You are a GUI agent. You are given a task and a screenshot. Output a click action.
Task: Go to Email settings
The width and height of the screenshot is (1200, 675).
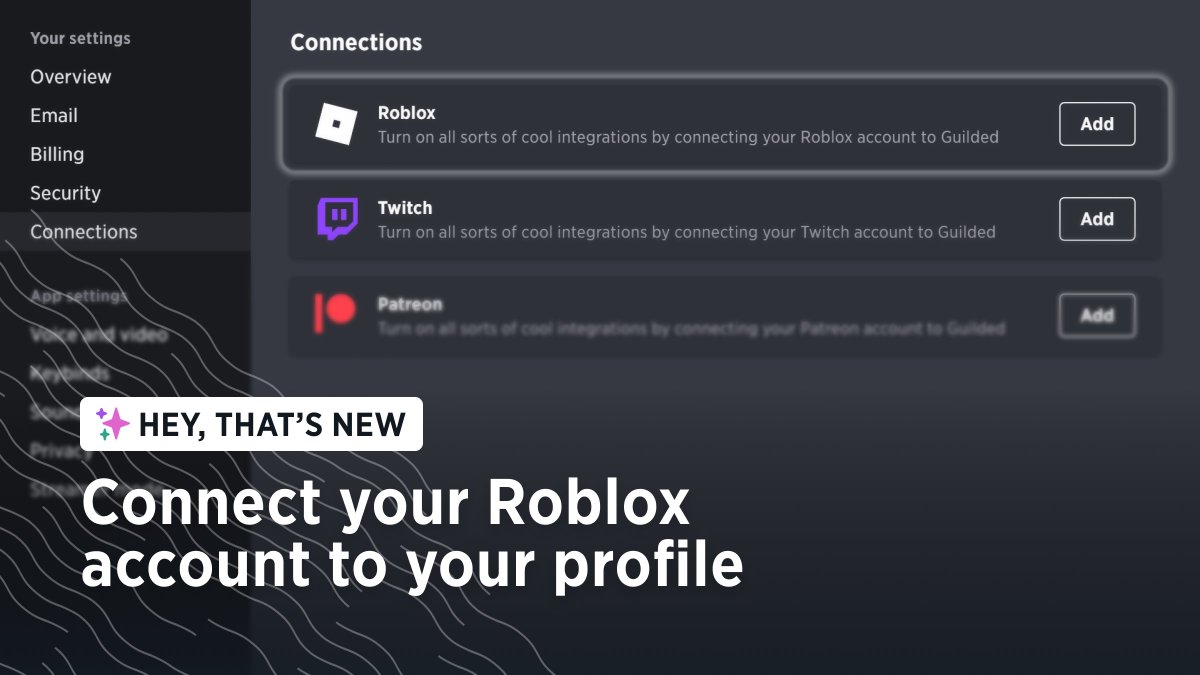(x=54, y=116)
